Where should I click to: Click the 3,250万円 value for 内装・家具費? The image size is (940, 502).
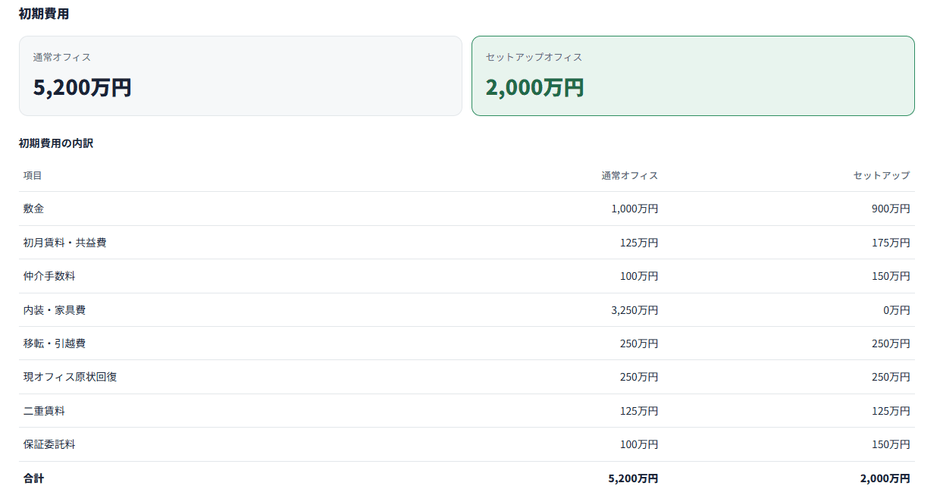[x=634, y=310]
